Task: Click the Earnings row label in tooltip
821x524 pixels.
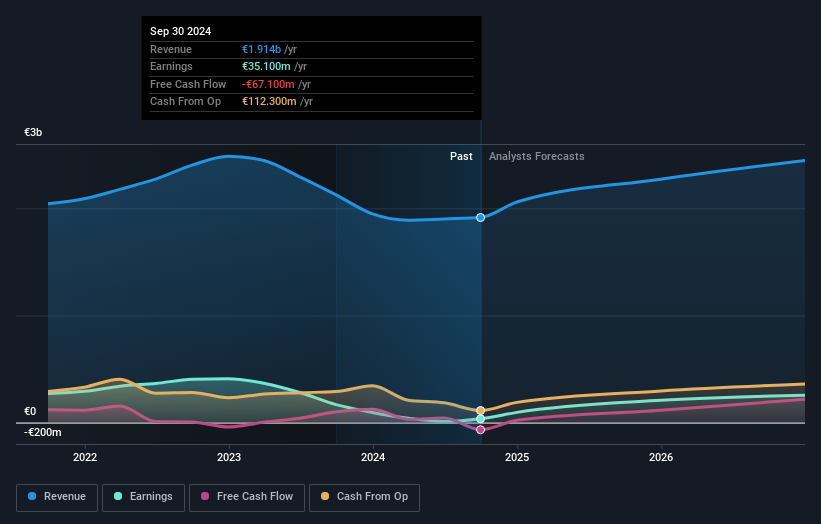Action: click(171, 66)
